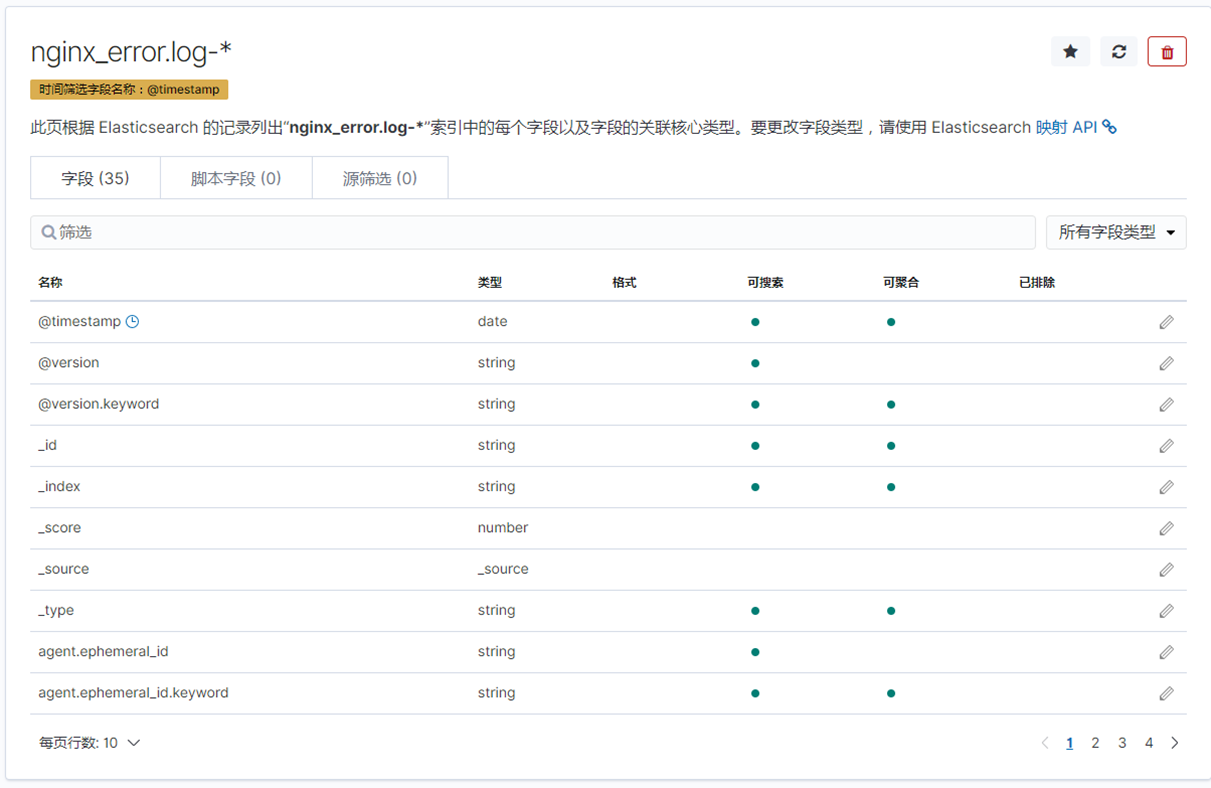
Task: Click the _source type cell
Action: coord(503,569)
